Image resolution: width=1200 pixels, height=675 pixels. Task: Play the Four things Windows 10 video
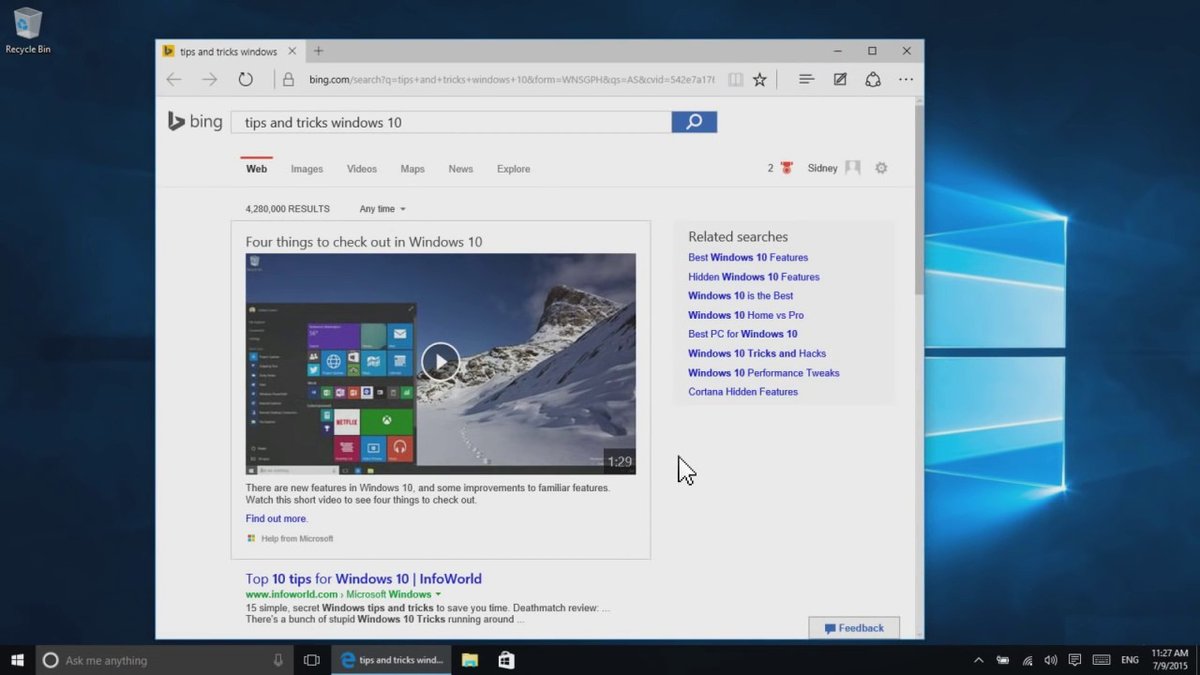[440, 362]
